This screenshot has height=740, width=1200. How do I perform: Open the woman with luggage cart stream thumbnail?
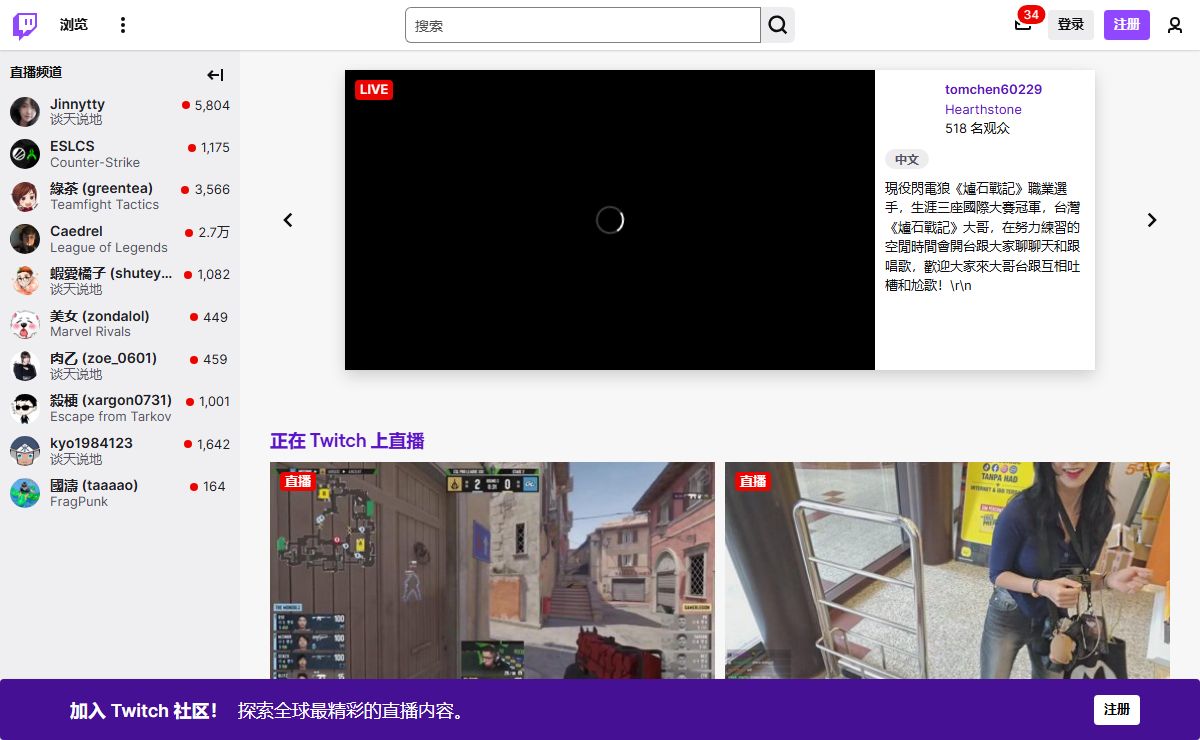point(947,570)
